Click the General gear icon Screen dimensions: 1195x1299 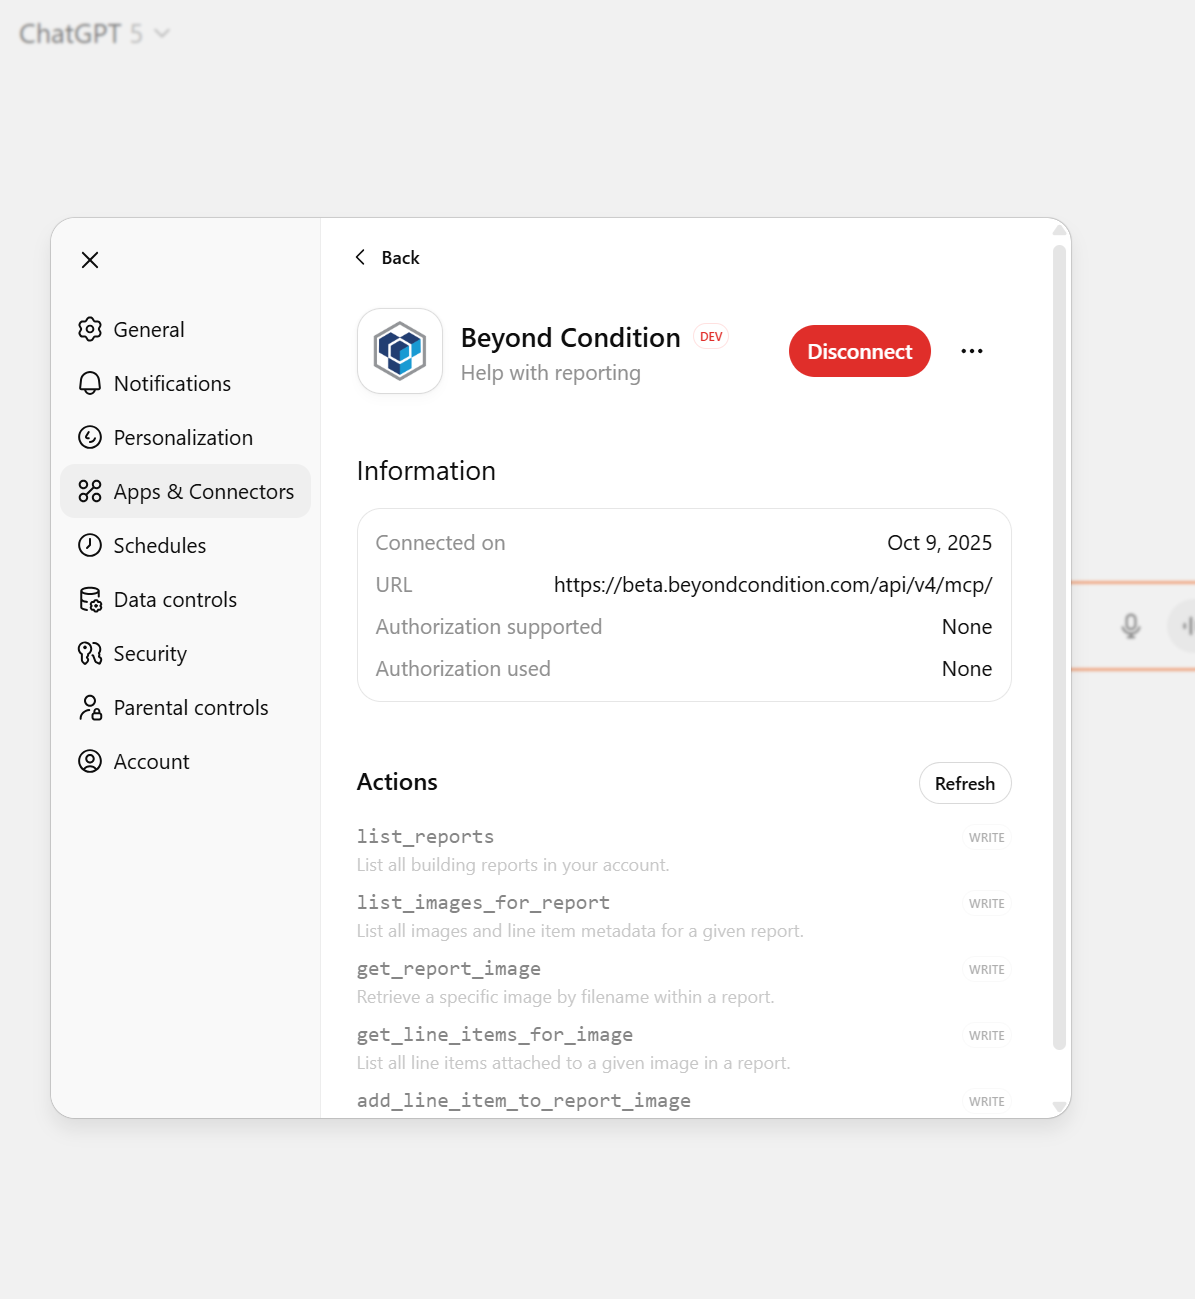tap(90, 329)
